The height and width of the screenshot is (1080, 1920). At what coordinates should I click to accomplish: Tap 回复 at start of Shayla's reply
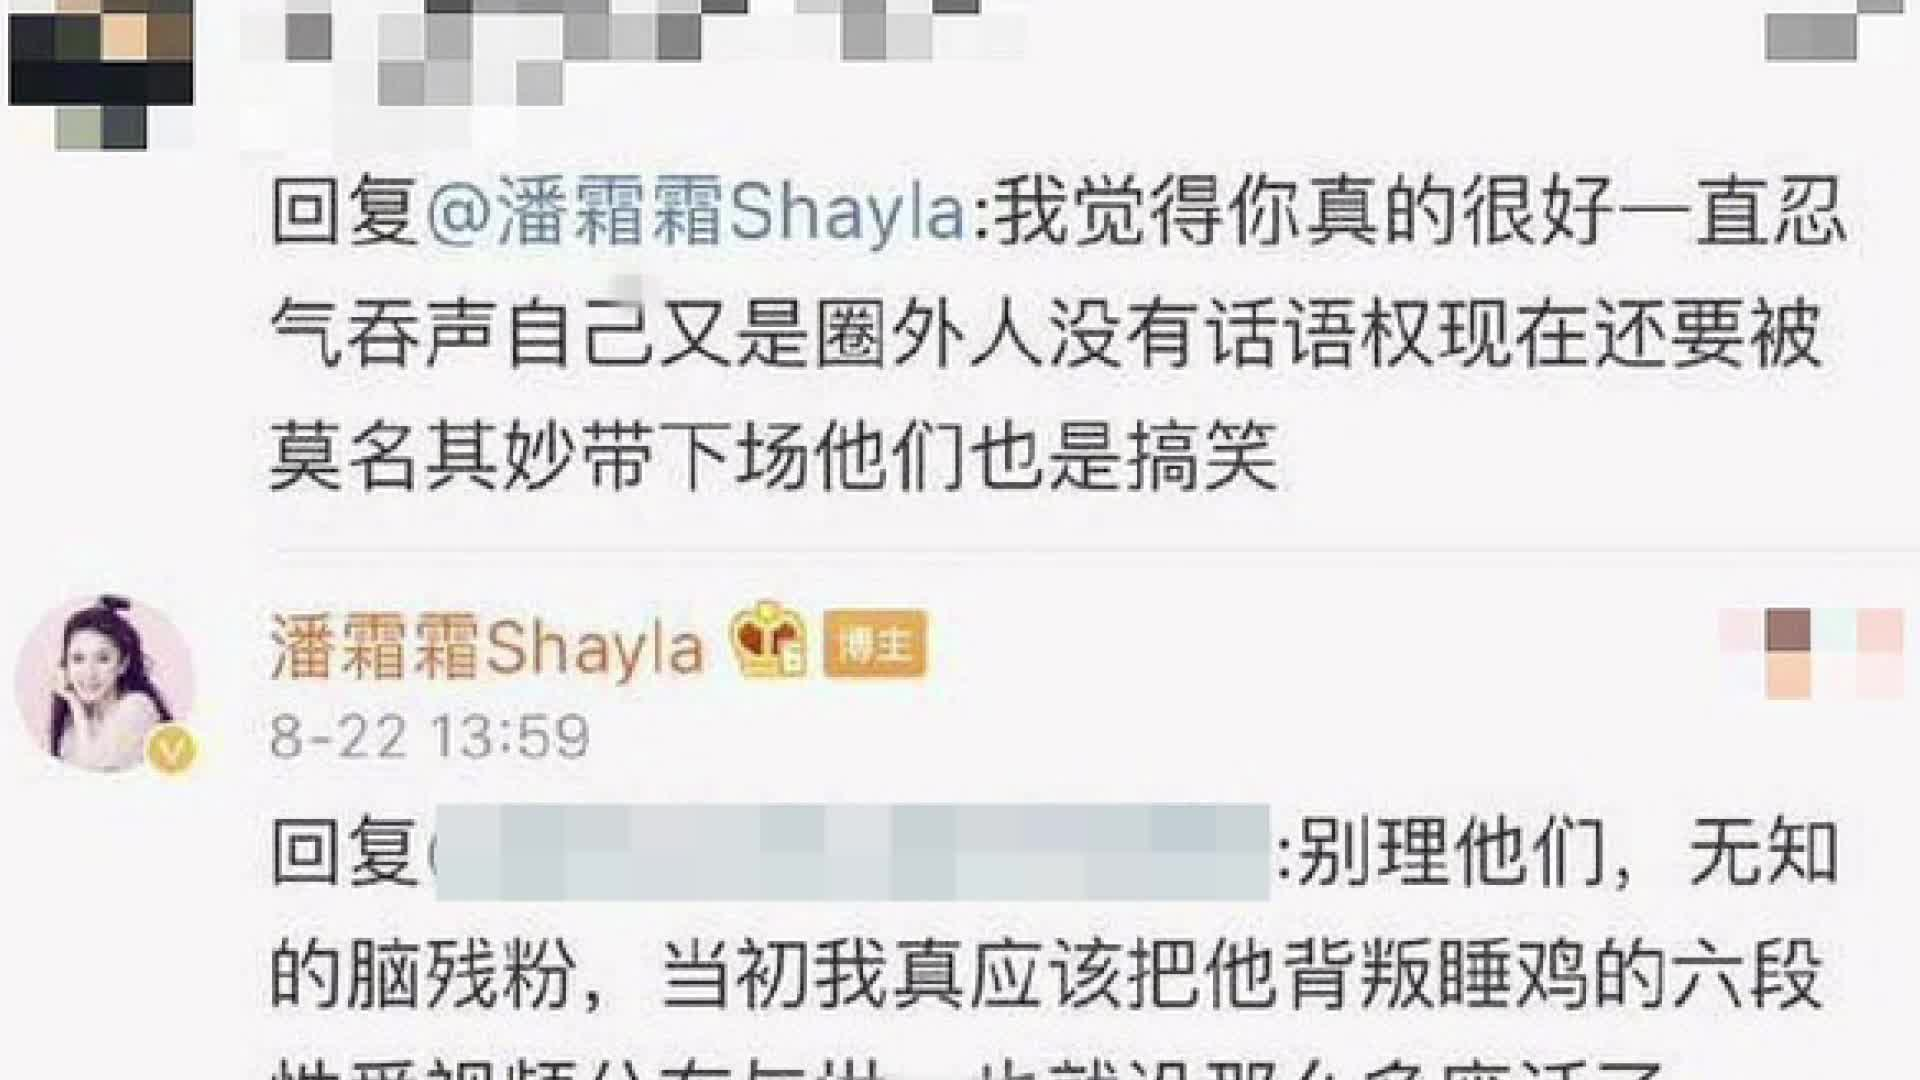coord(343,853)
